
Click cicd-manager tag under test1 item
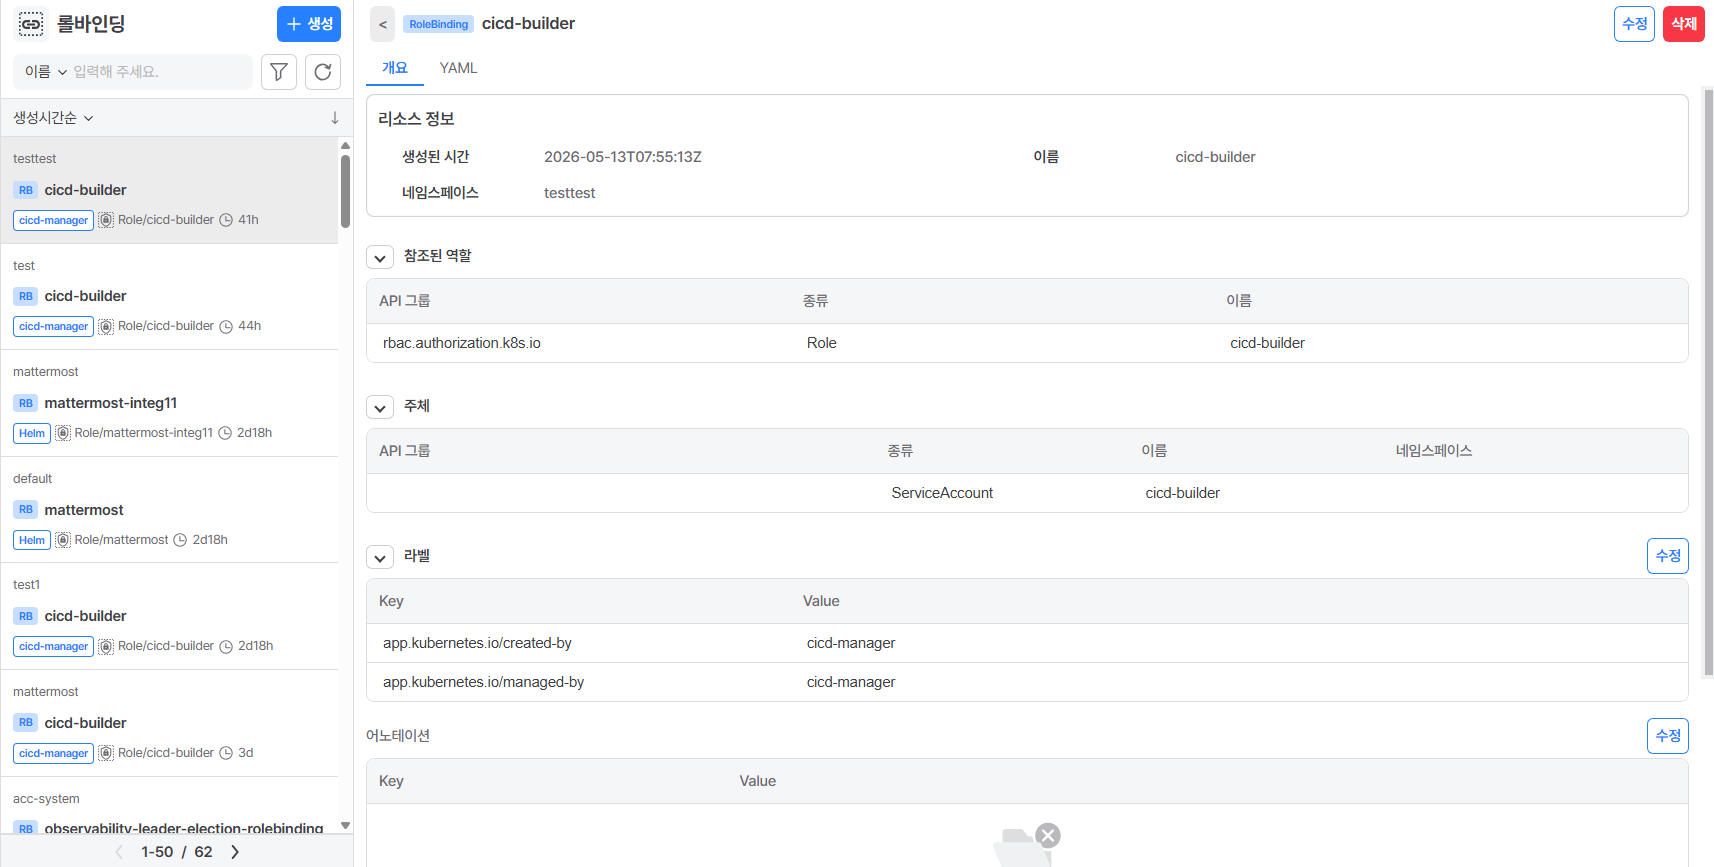click(53, 646)
